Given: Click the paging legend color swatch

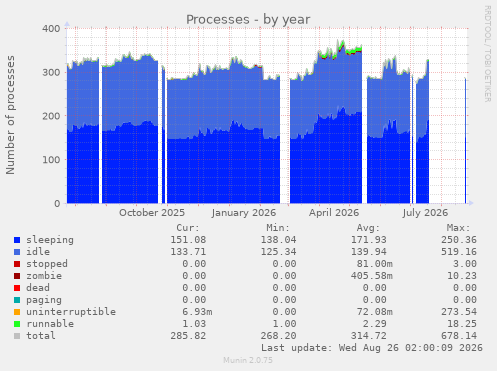Looking at the screenshot, I should [x=17, y=300].
